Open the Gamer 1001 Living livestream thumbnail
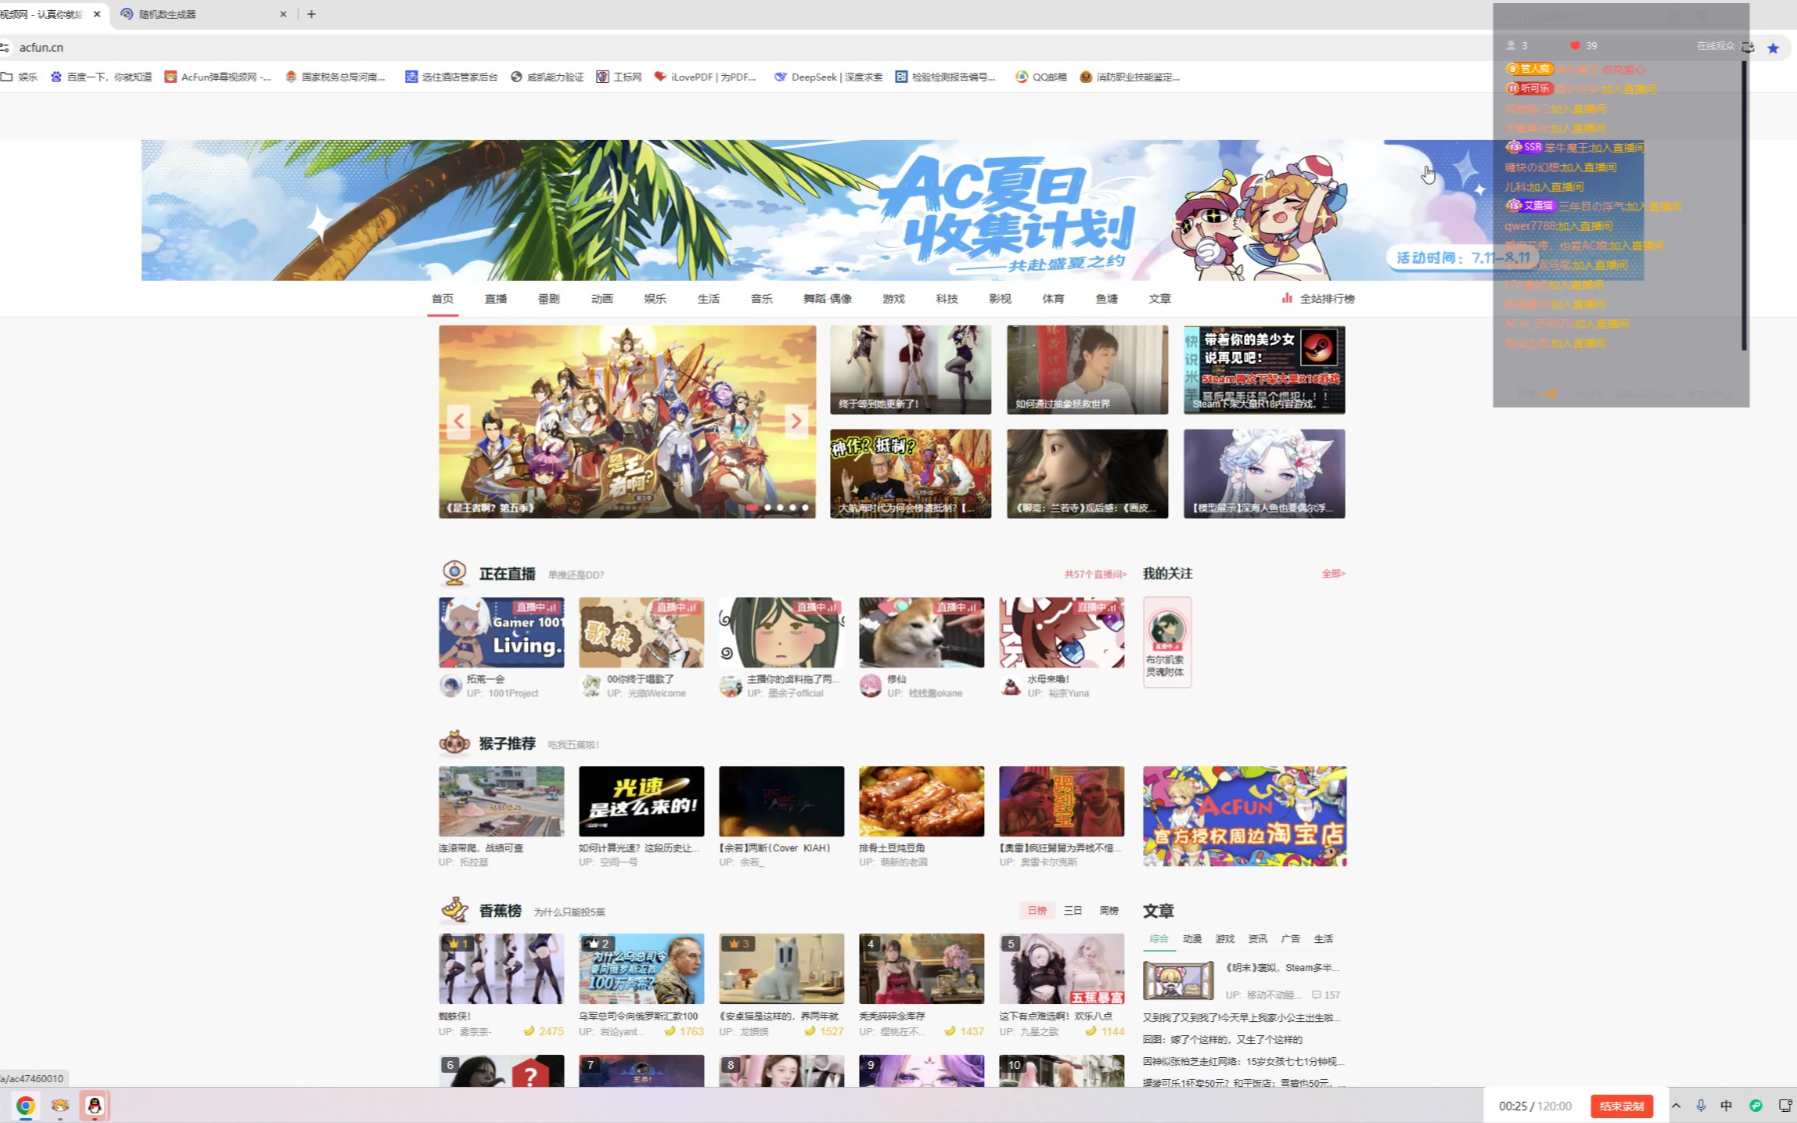The image size is (1797, 1123). click(501, 632)
